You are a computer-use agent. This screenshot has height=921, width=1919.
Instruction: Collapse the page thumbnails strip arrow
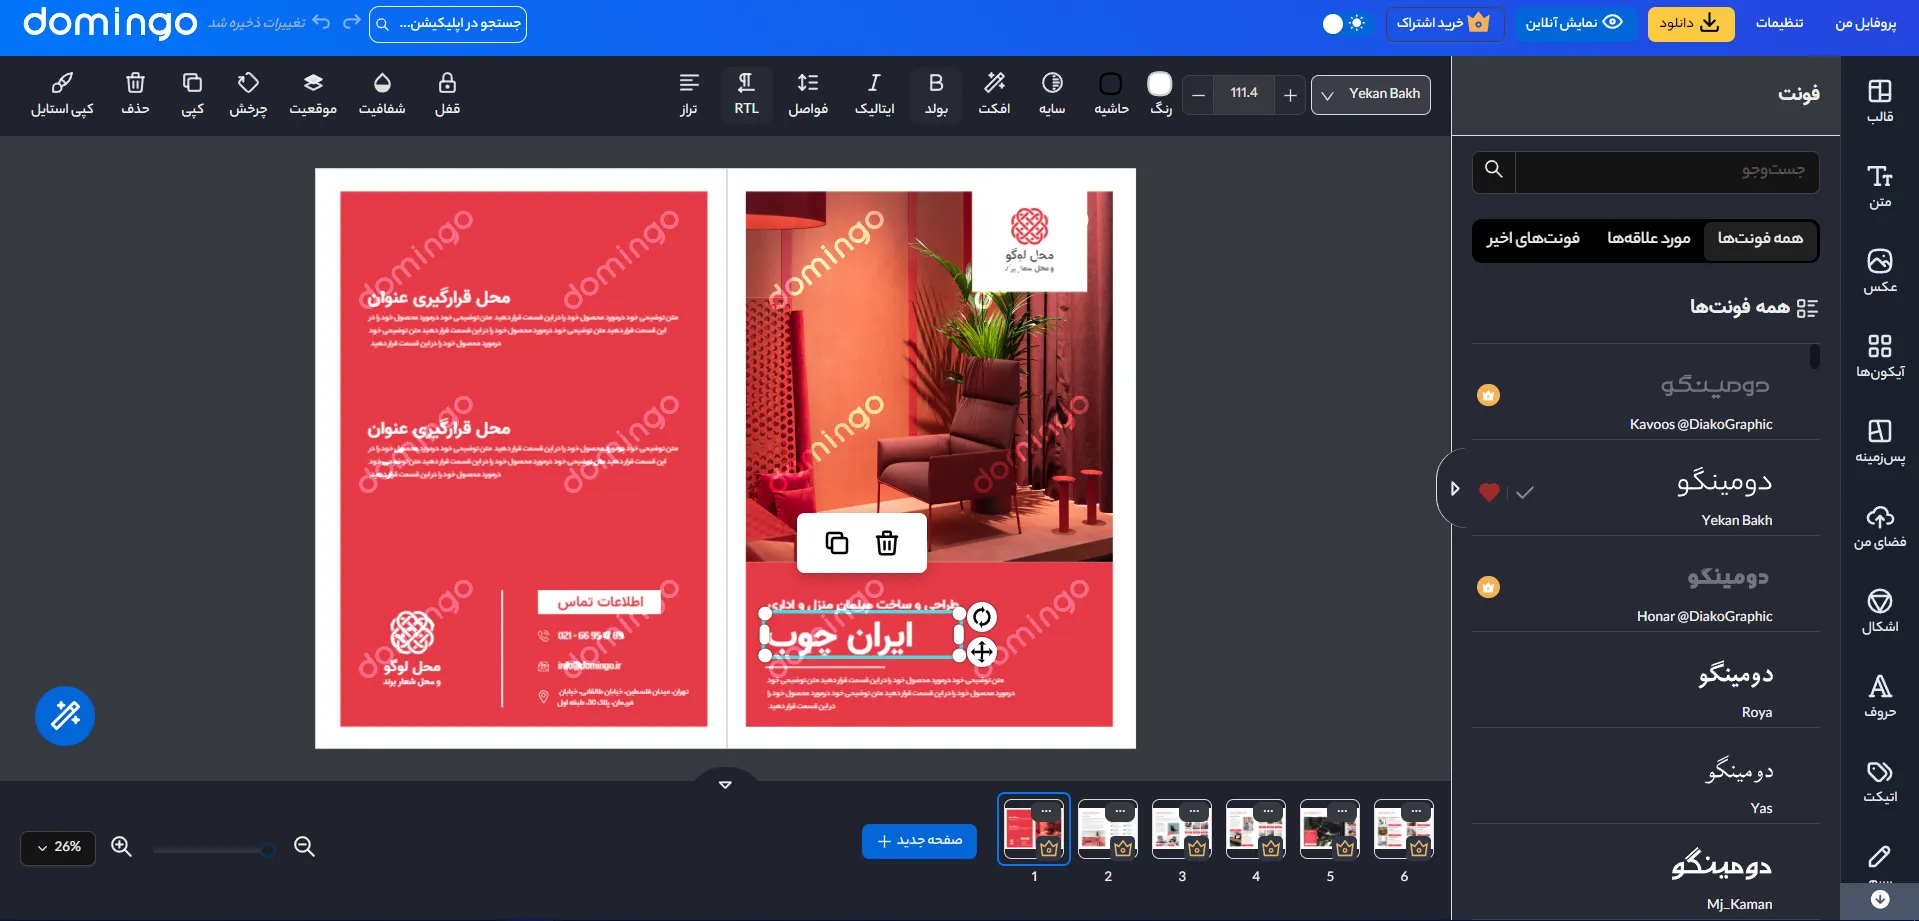725,784
